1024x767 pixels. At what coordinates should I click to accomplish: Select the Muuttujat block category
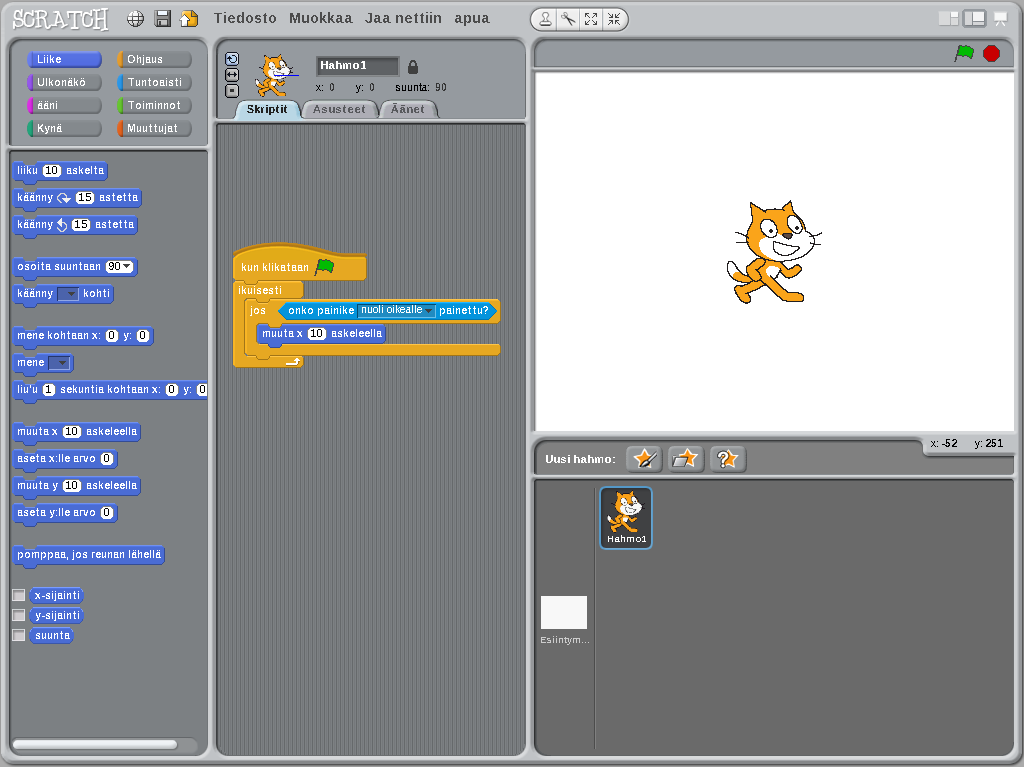point(154,128)
